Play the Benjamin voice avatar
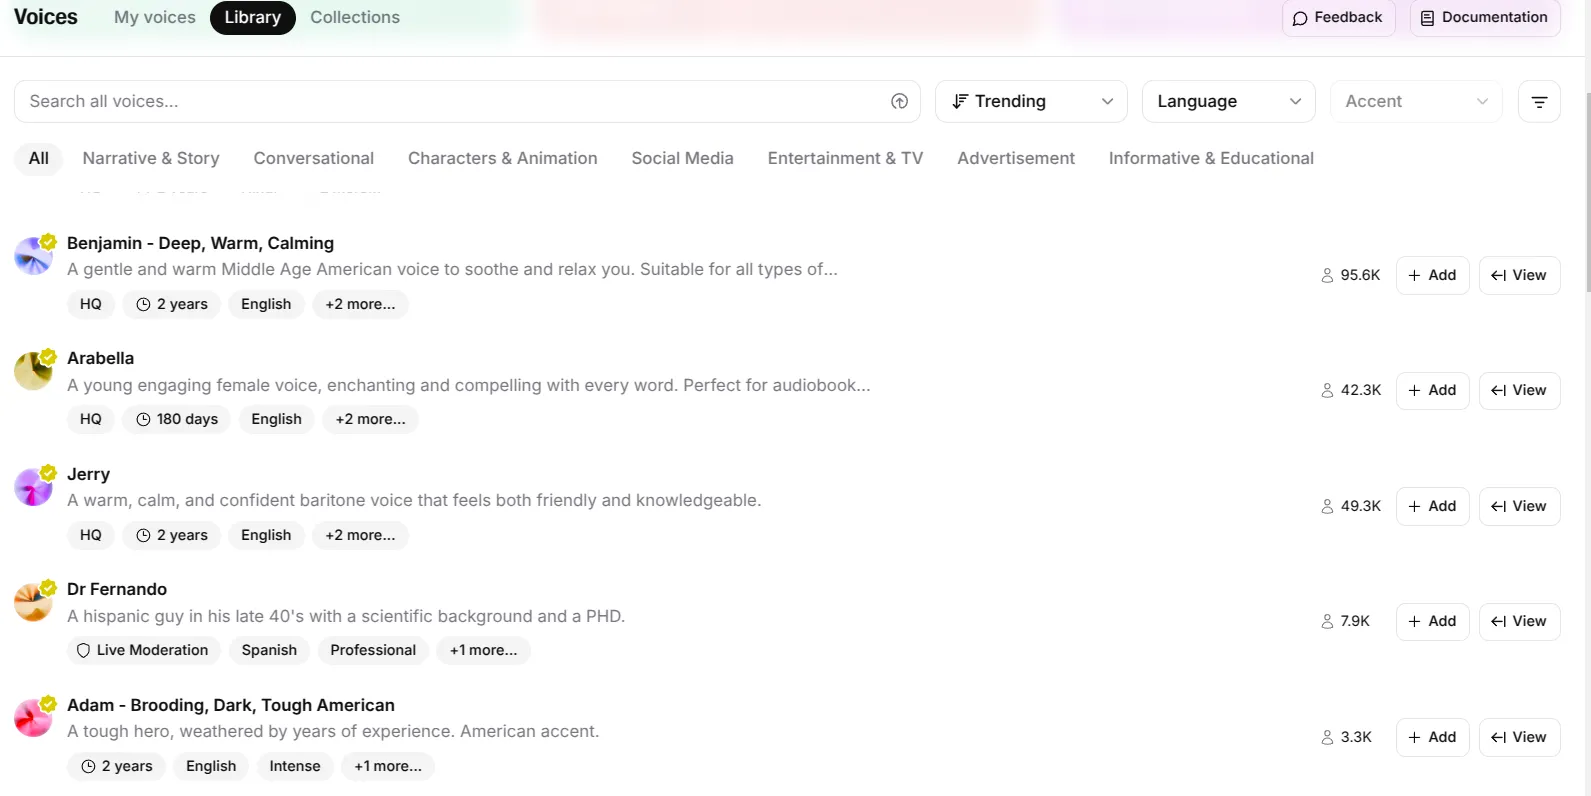 pos(33,256)
